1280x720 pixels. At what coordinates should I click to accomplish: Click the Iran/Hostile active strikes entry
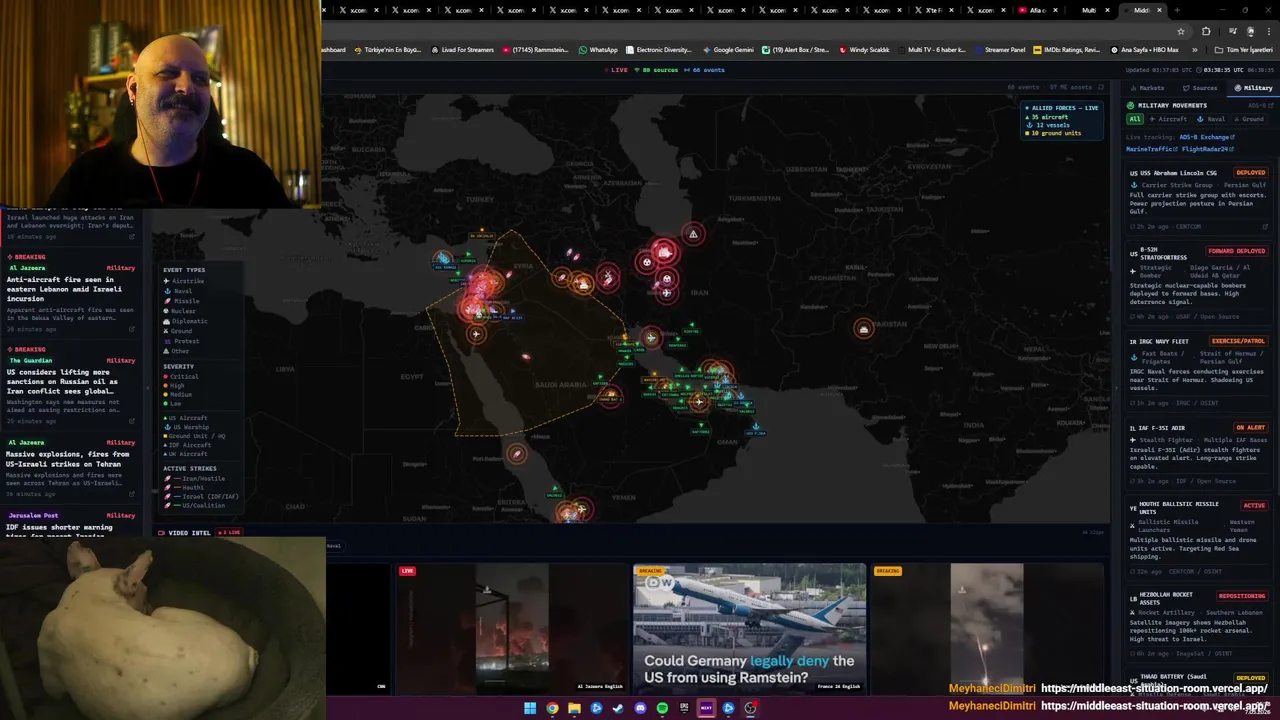coord(195,479)
